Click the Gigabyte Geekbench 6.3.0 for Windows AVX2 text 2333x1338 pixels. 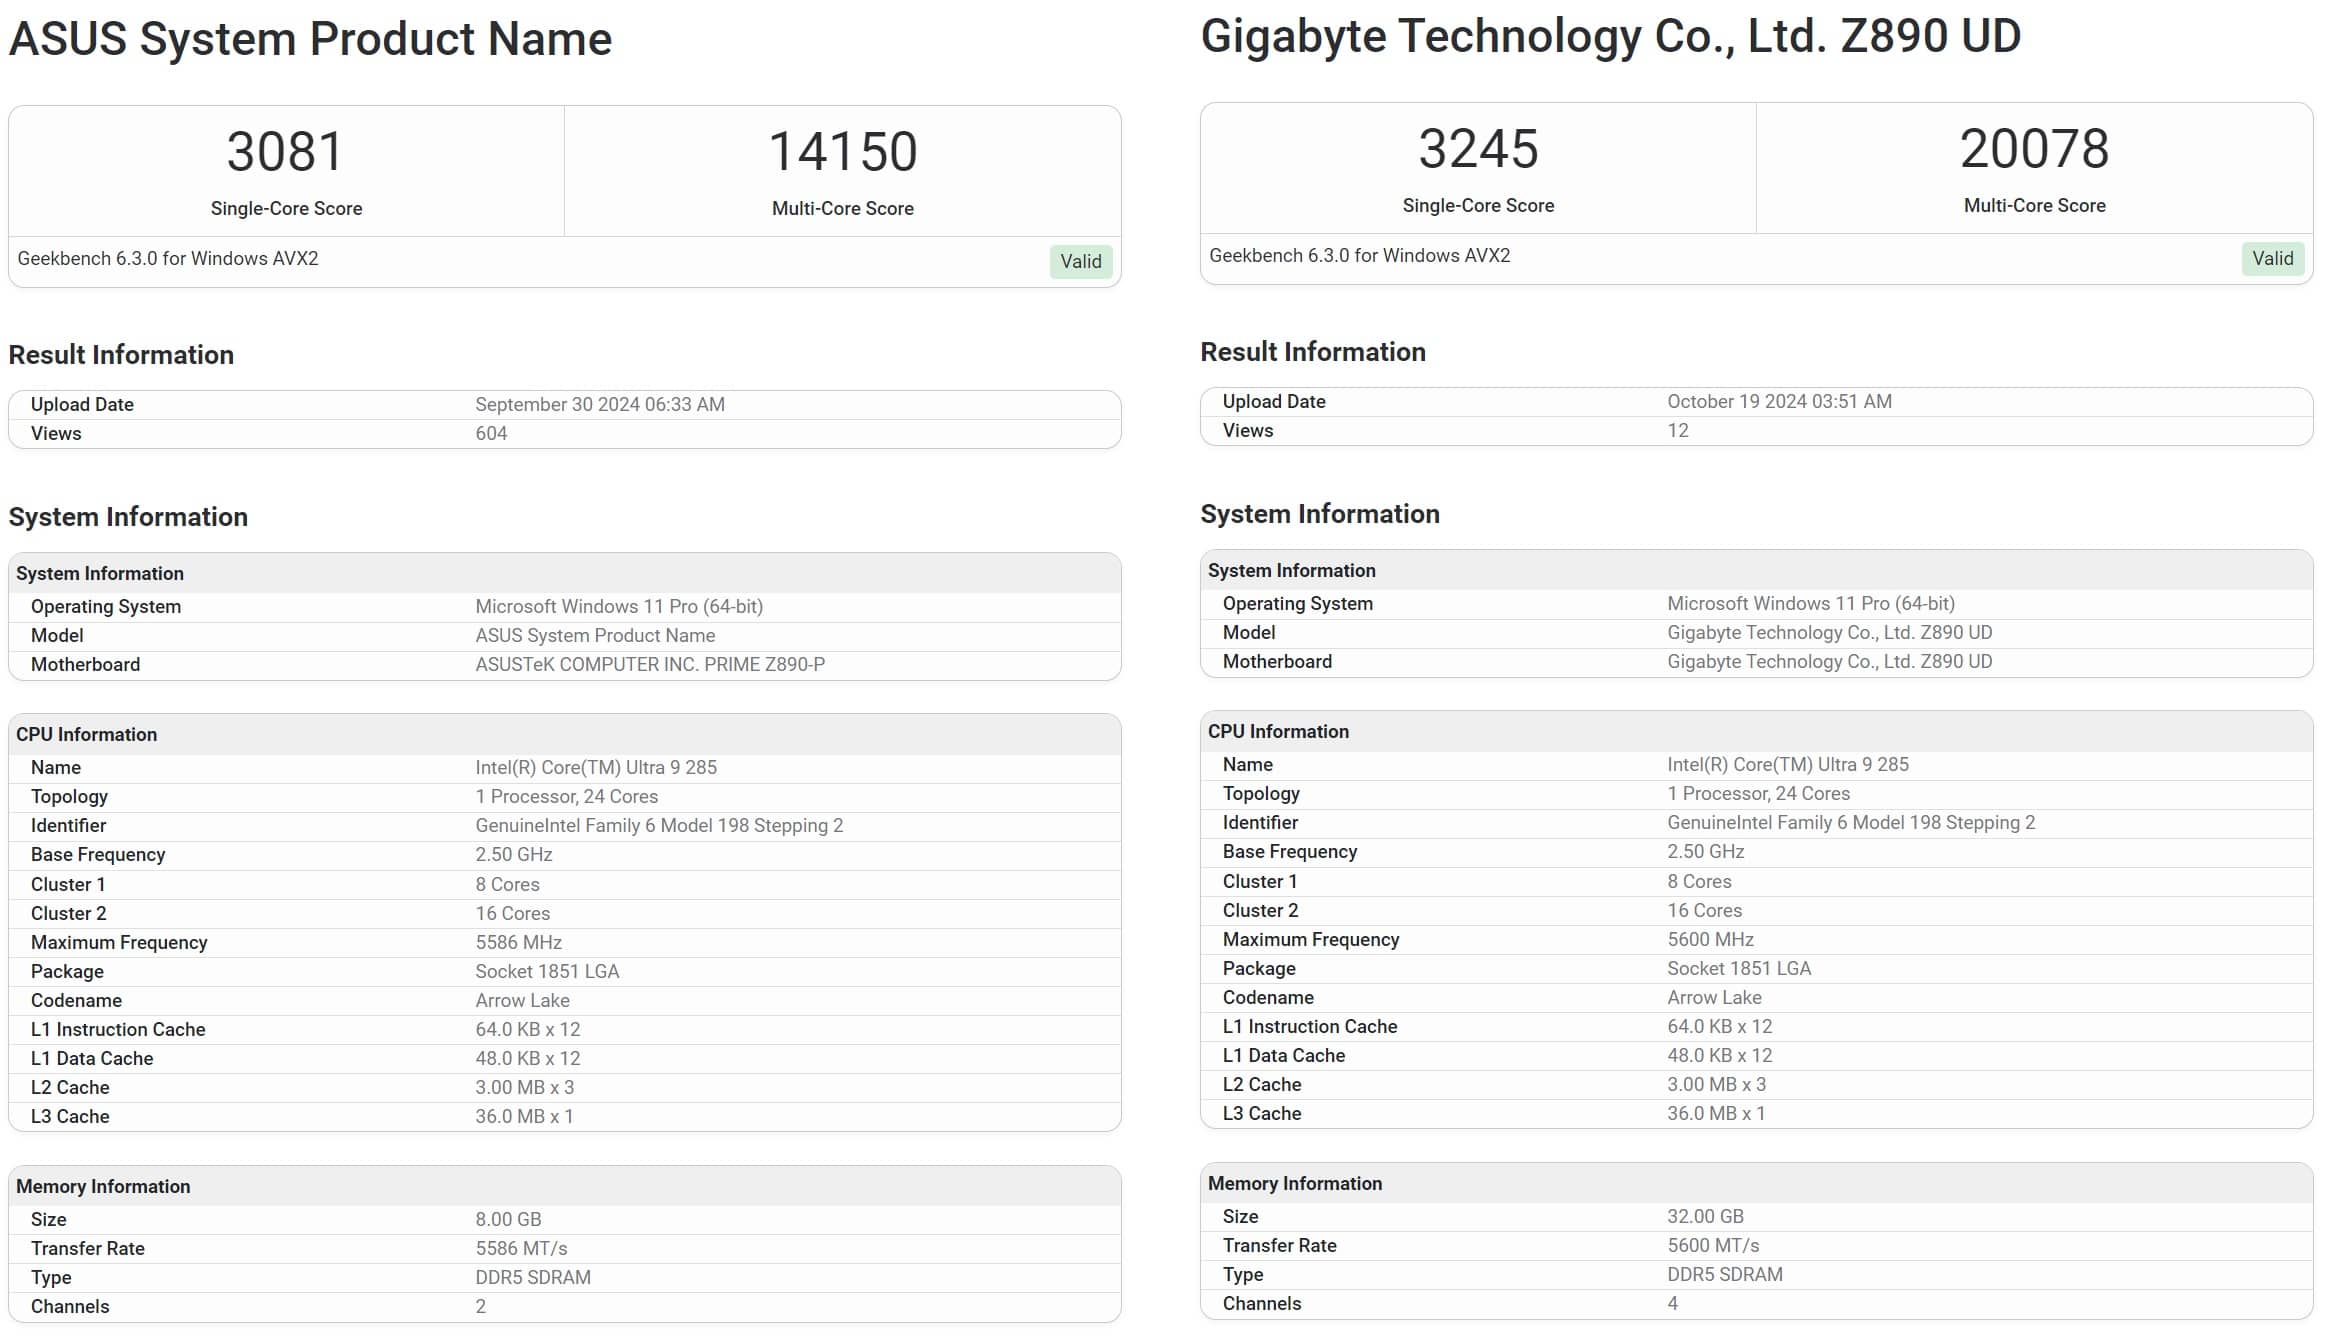click(1360, 255)
